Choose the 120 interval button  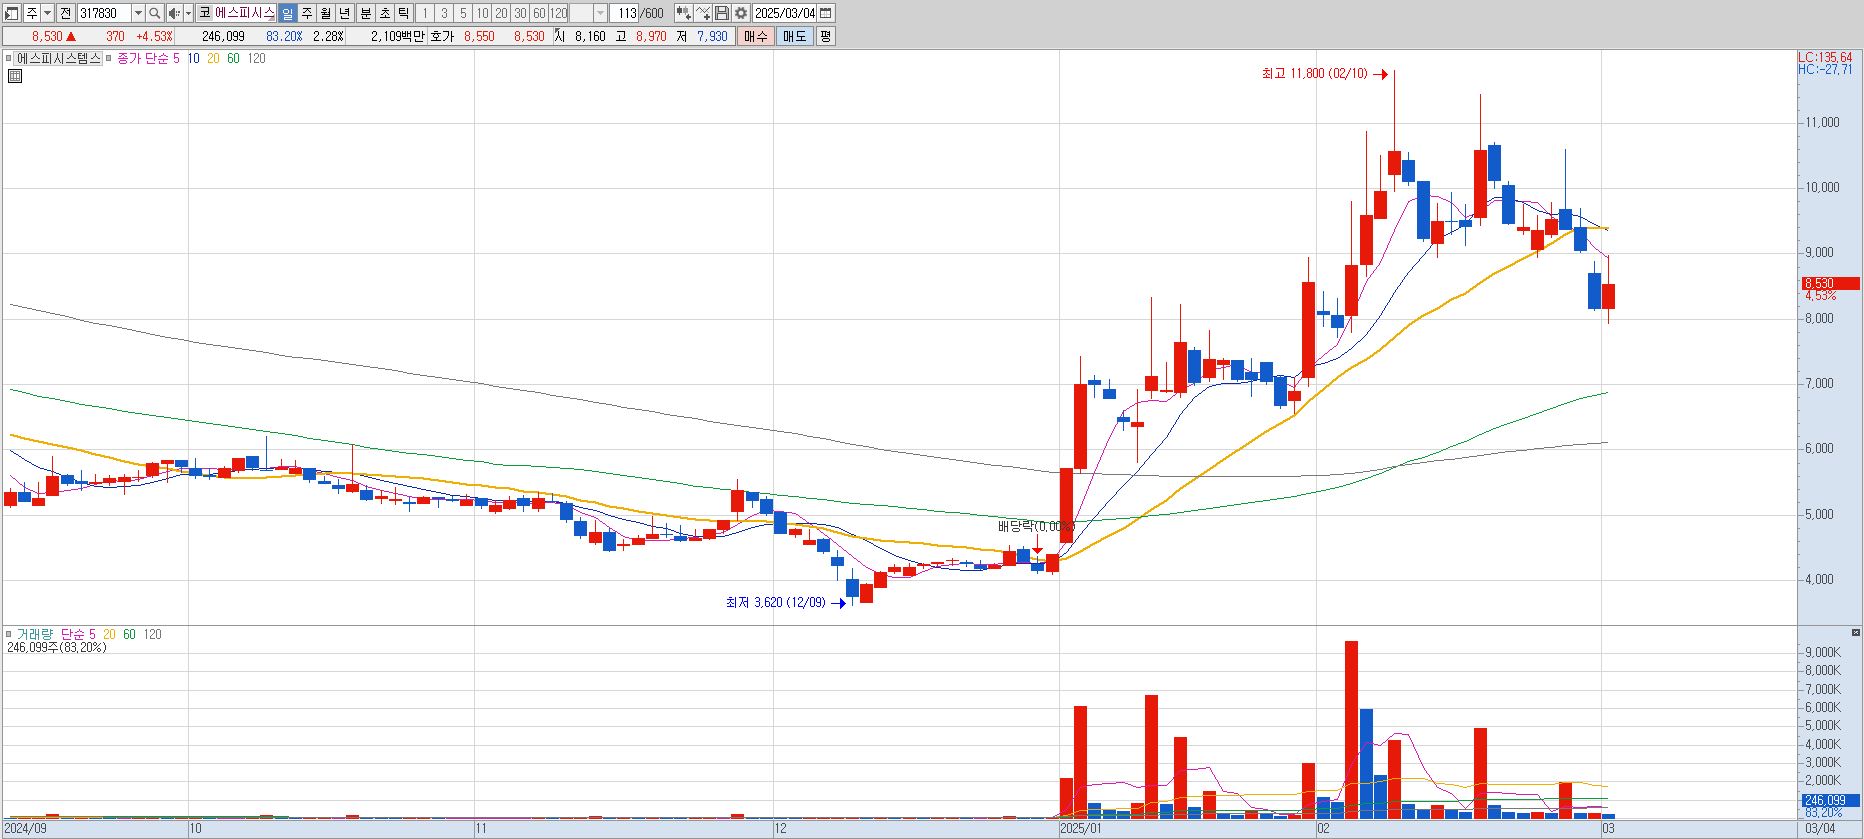coord(558,13)
